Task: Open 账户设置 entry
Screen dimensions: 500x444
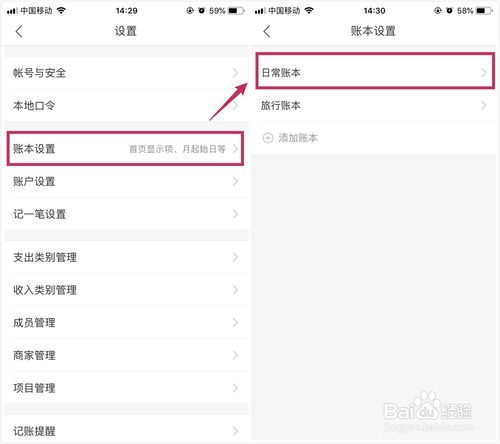Action: click(x=126, y=181)
